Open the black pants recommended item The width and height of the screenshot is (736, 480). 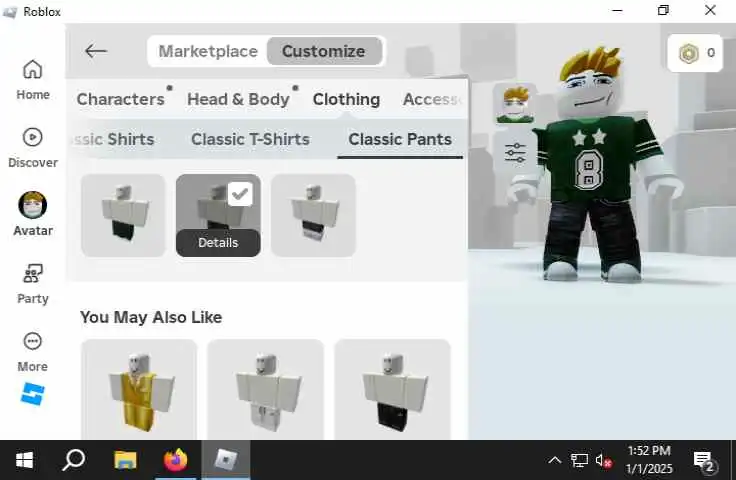[392, 389]
